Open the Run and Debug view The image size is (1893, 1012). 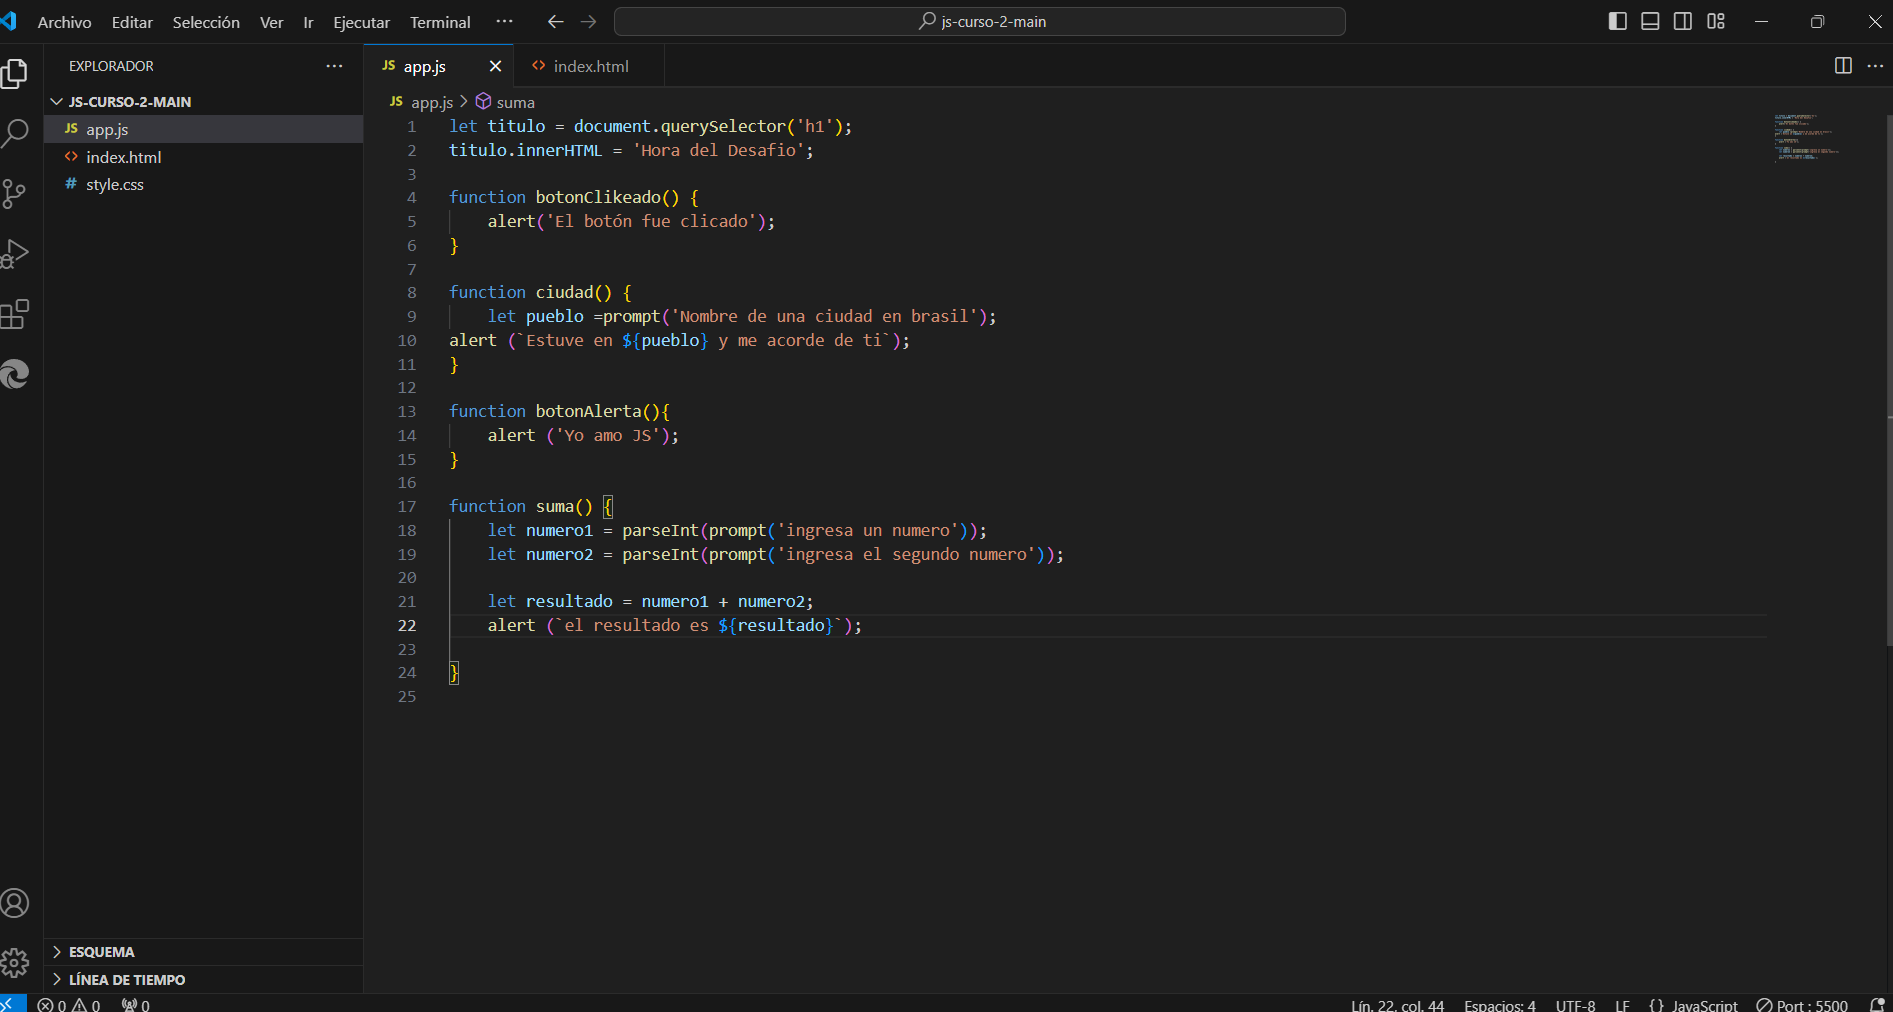click(15, 254)
